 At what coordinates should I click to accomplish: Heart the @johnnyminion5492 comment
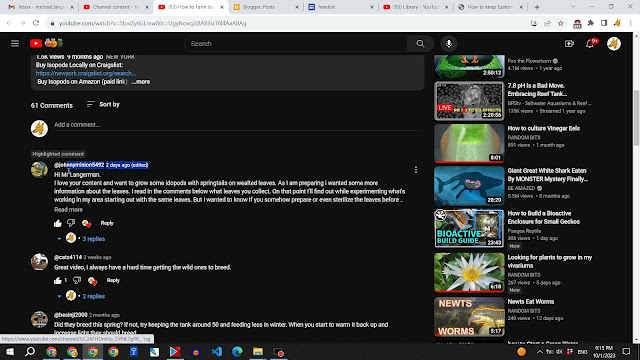[86, 223]
